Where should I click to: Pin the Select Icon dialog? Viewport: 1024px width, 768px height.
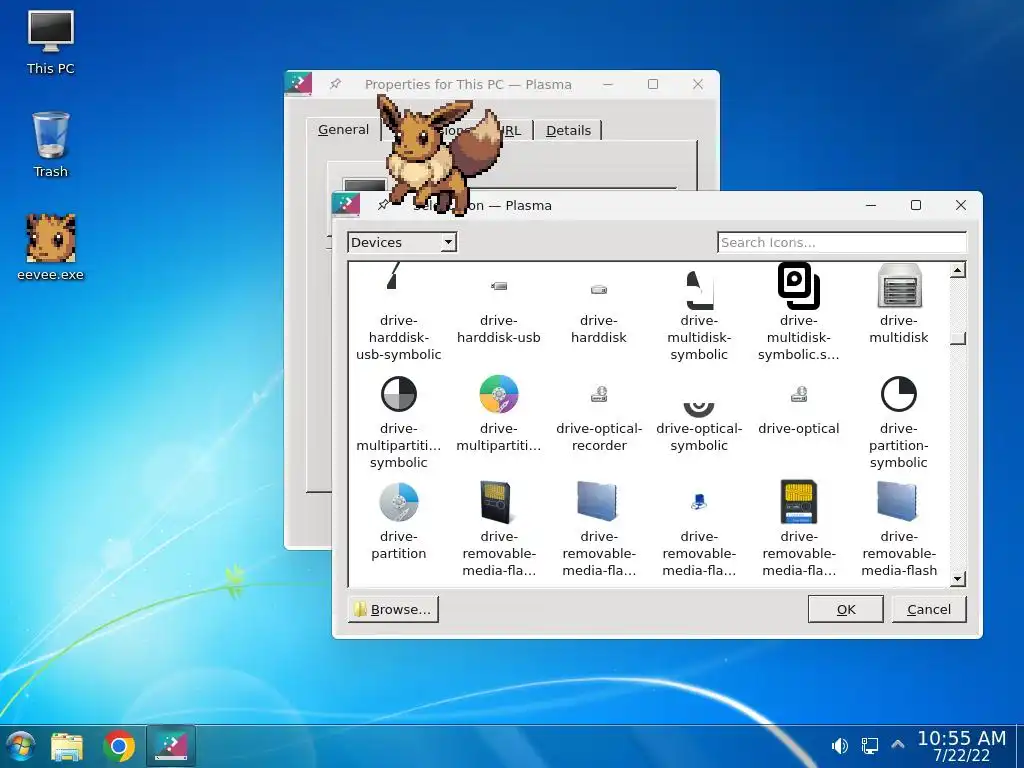click(383, 205)
